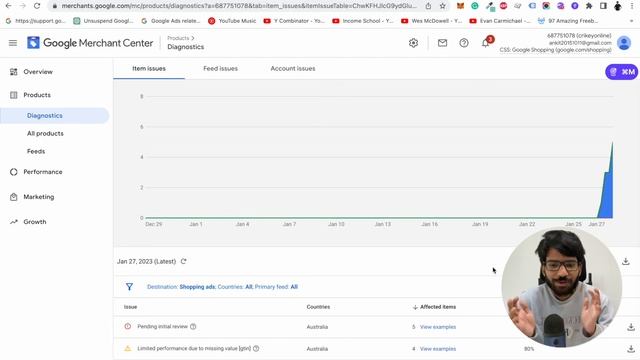
Task: Bookmark this page with the star icon
Action: coord(442,6)
